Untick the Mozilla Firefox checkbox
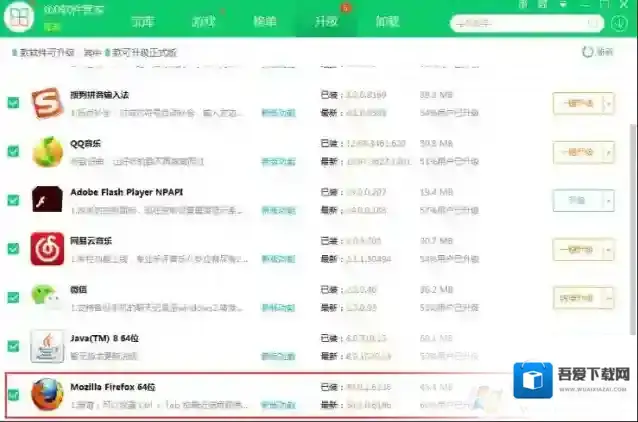The image size is (638, 422). click(x=13, y=395)
